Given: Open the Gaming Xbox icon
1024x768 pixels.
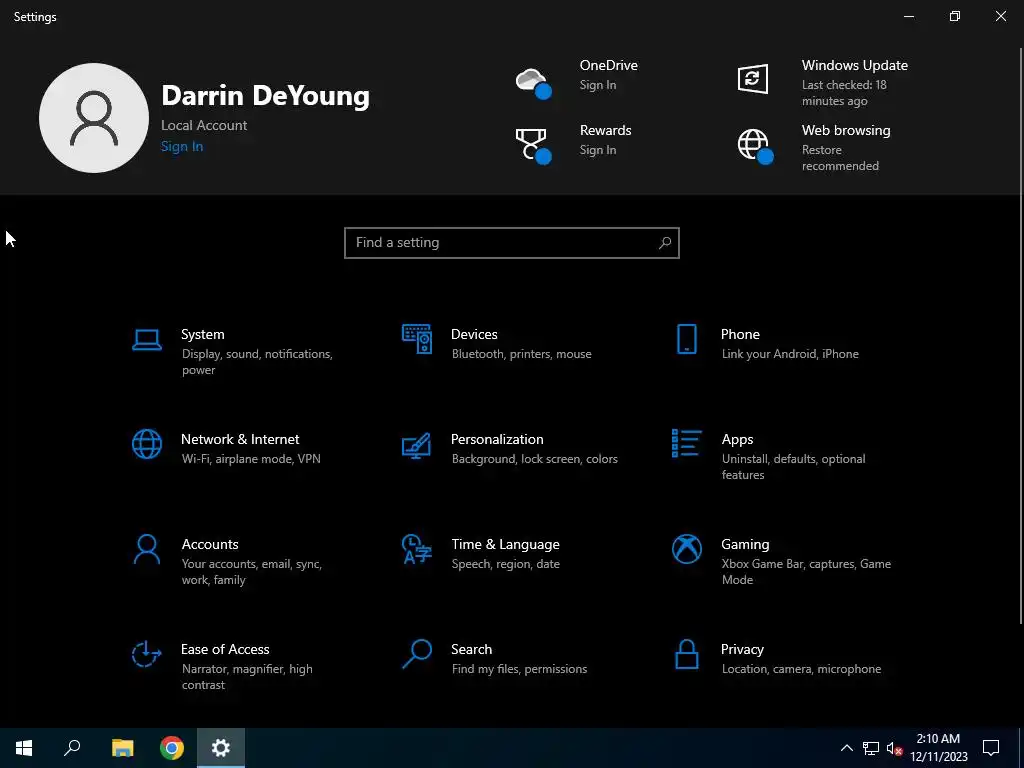Looking at the screenshot, I should pyautogui.click(x=686, y=549).
